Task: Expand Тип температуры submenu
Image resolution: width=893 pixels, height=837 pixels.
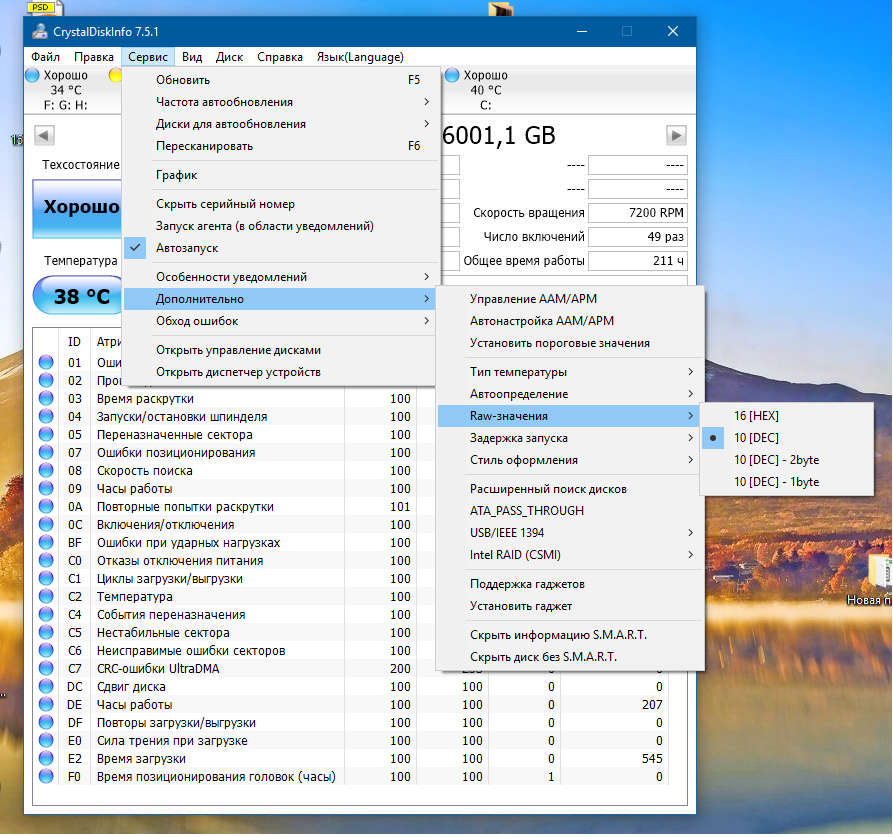Action: (570, 372)
